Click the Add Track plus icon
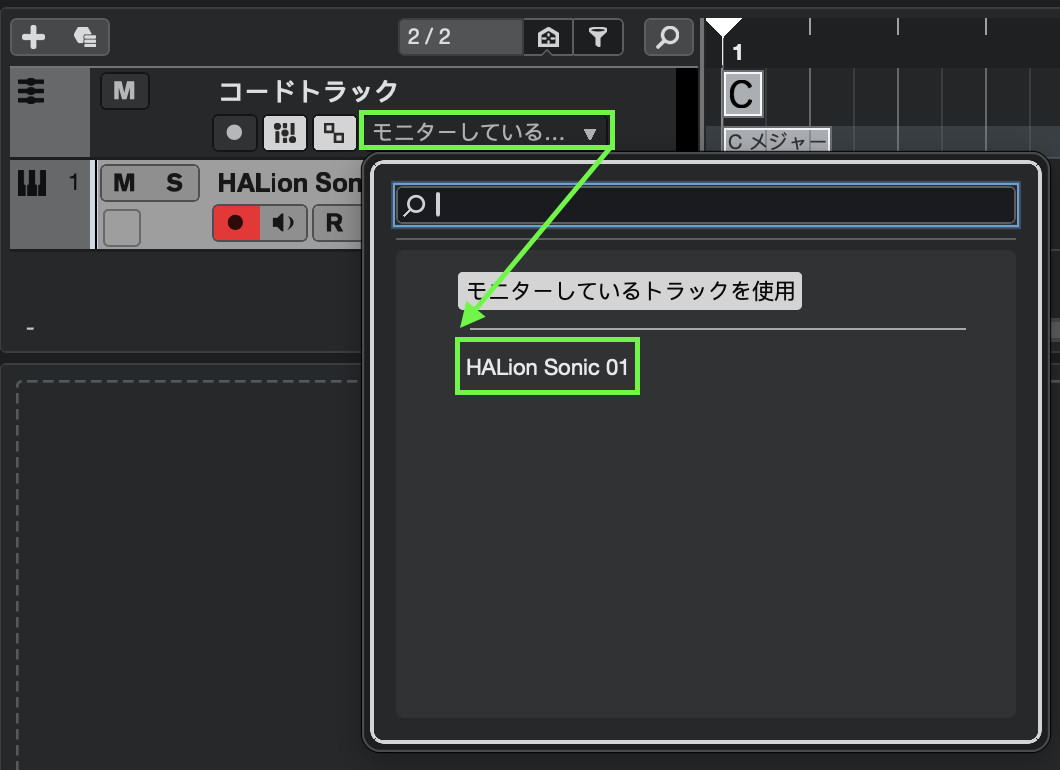 pyautogui.click(x=34, y=38)
